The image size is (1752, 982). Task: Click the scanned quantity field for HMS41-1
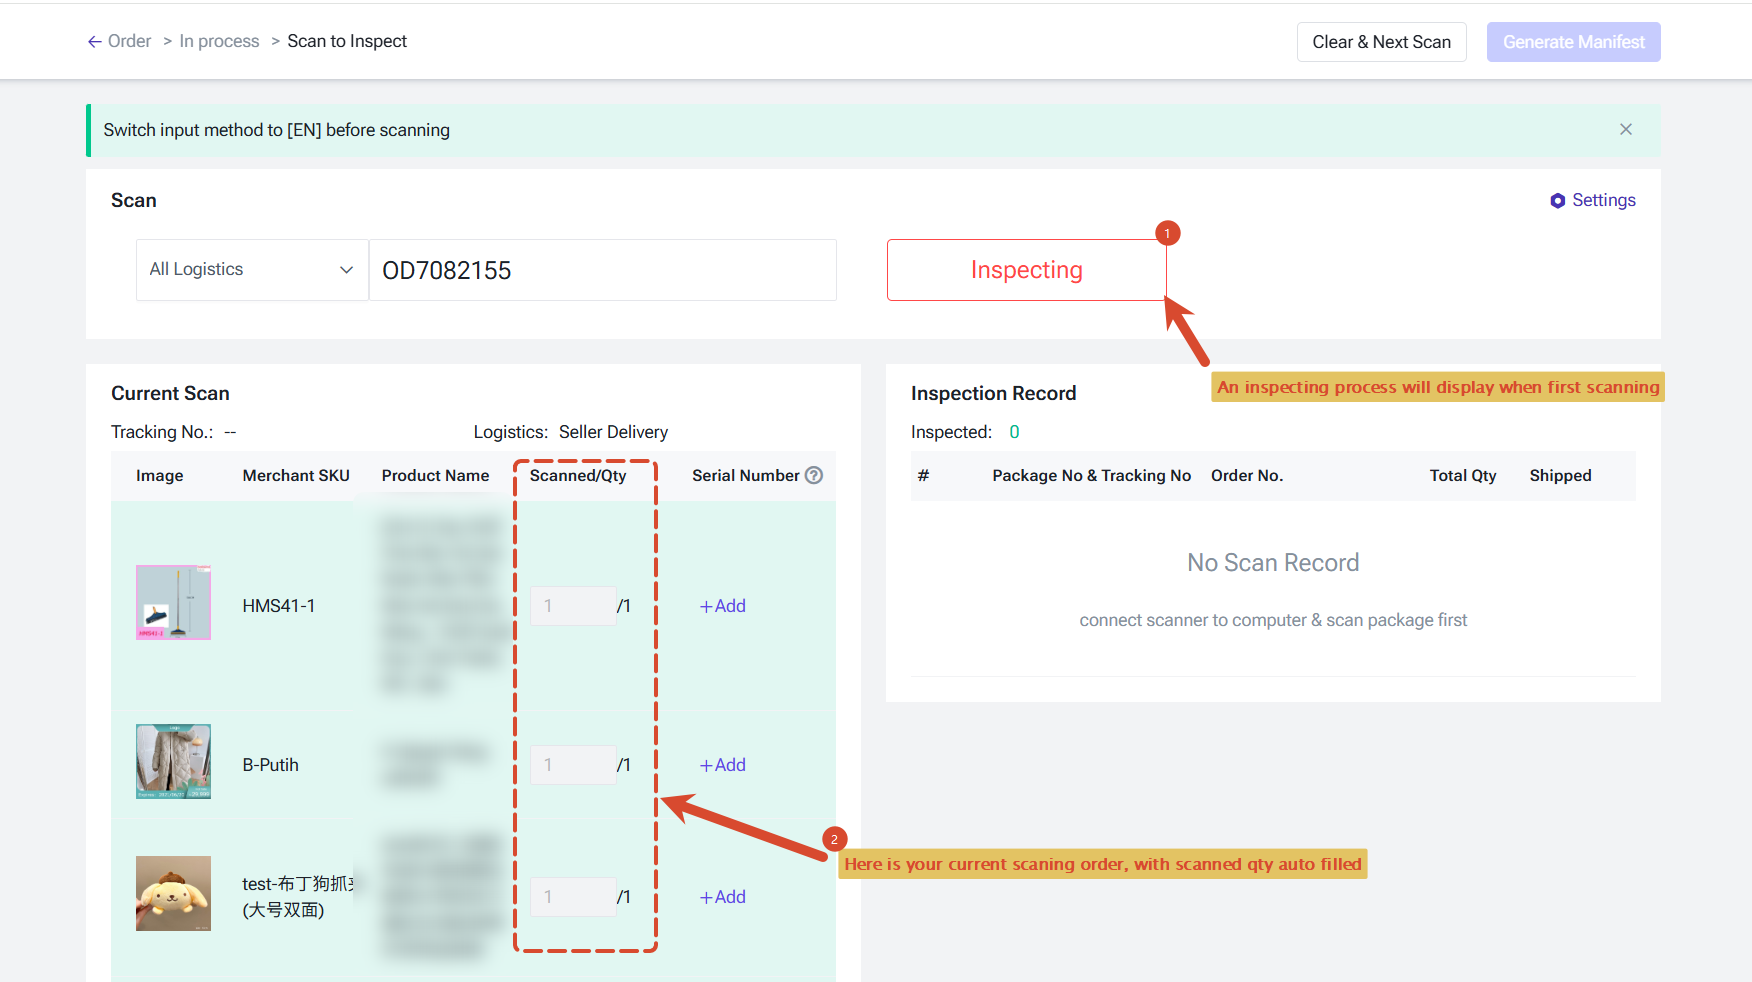pos(573,606)
